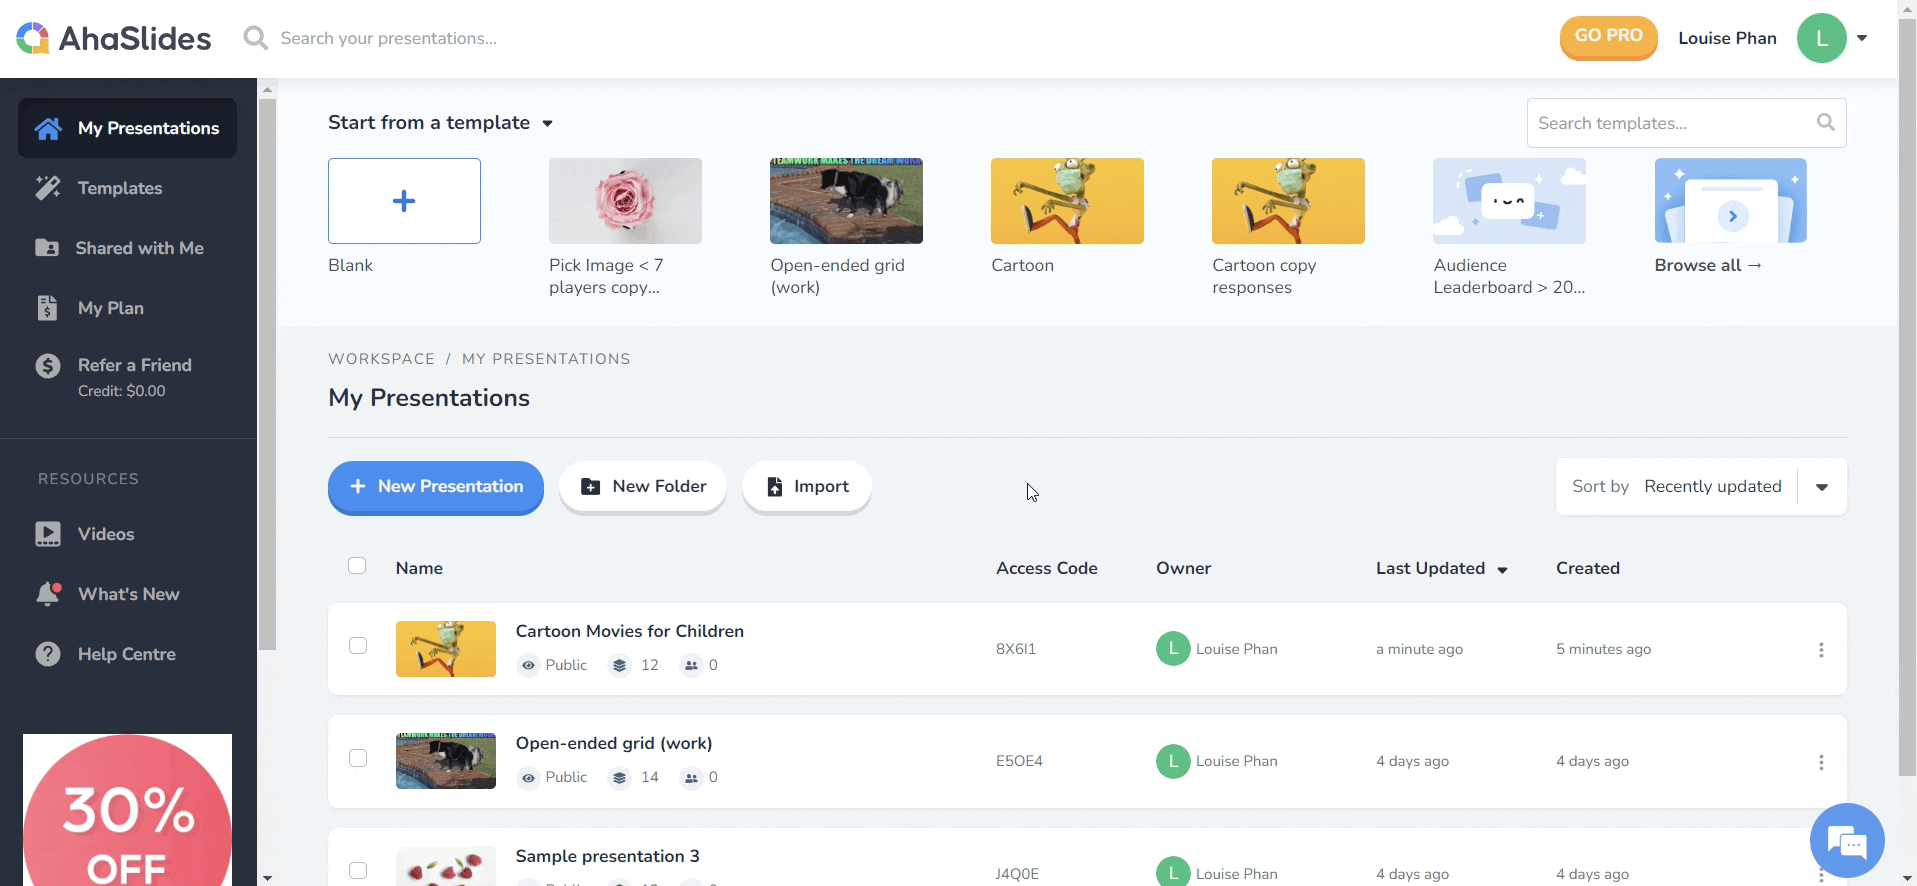Open the live chat bubble
The width and height of the screenshot is (1917, 886).
click(x=1847, y=840)
